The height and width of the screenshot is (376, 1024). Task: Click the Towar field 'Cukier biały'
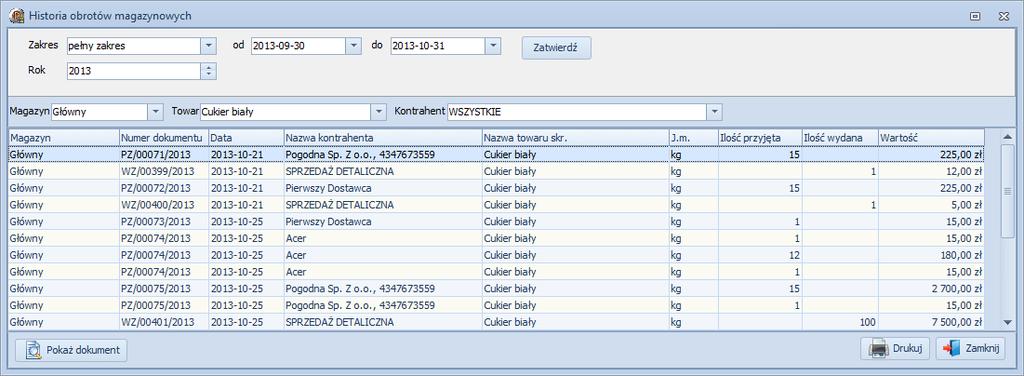(x=286, y=112)
